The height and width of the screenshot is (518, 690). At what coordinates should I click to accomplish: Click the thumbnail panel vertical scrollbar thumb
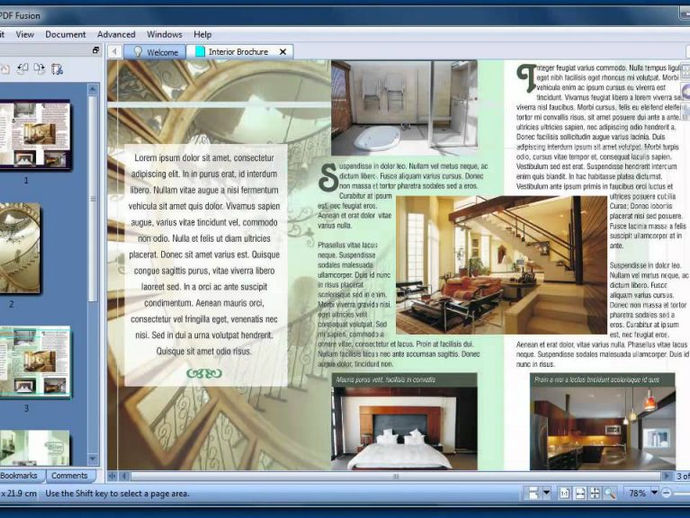[92, 198]
